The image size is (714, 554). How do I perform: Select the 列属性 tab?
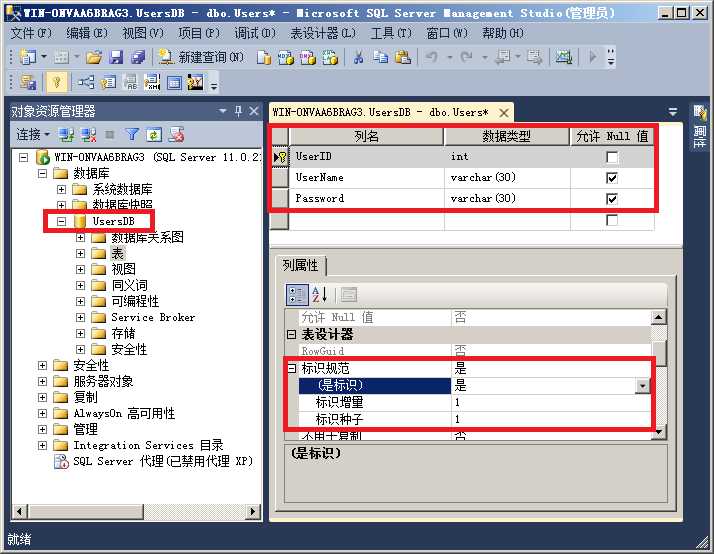click(x=301, y=265)
